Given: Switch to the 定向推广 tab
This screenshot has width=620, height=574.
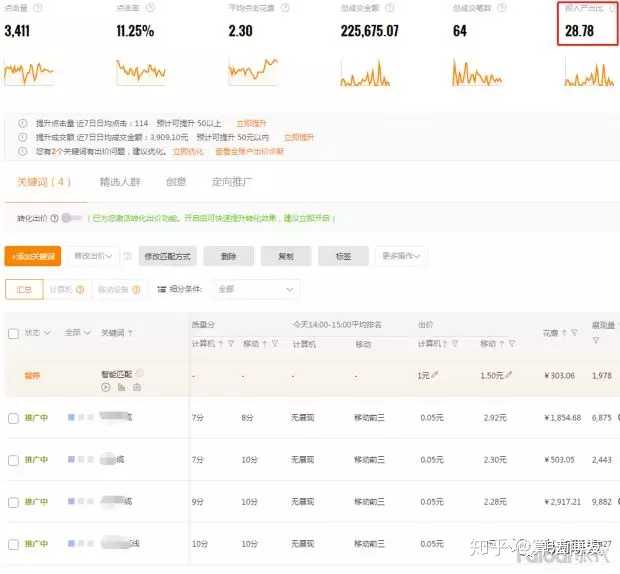Looking at the screenshot, I should coord(232,182).
